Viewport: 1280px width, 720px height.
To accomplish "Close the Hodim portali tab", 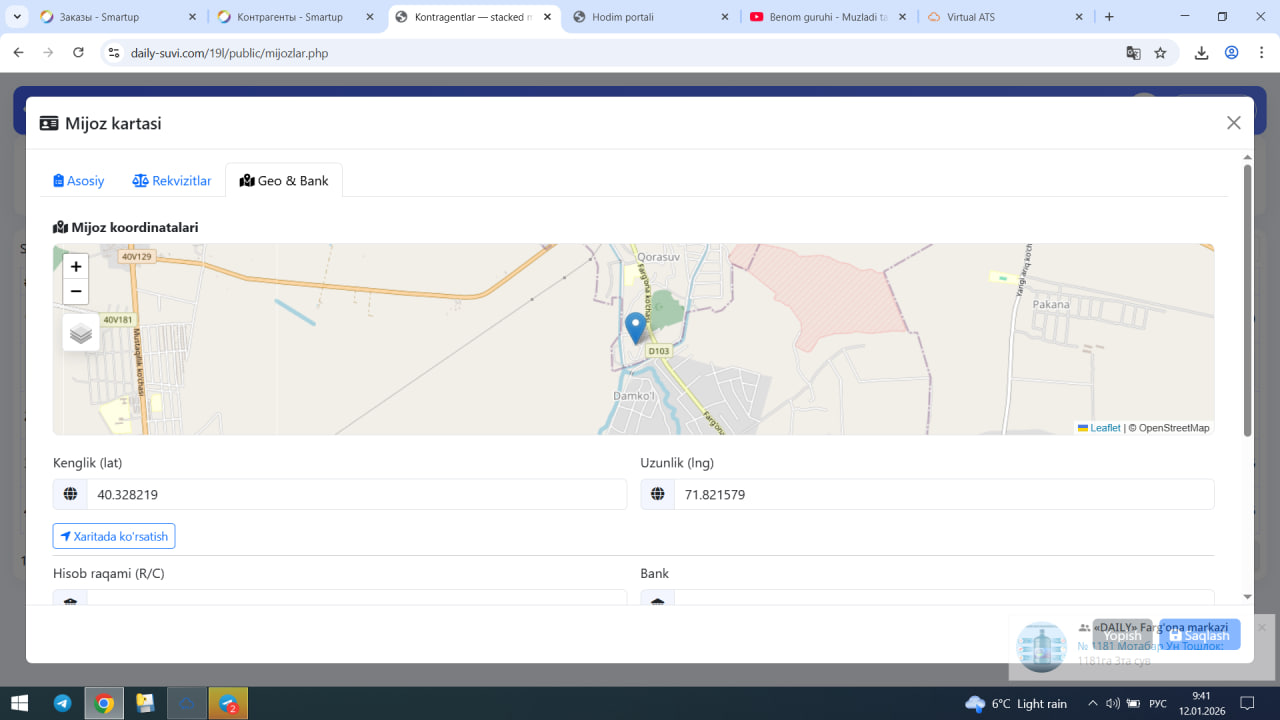I will pos(724,17).
